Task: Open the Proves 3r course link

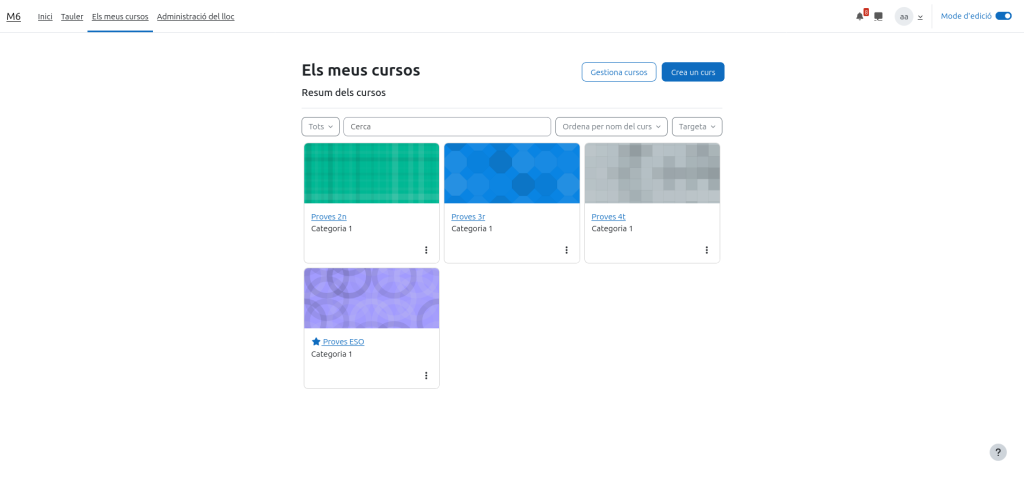Action: (x=468, y=216)
